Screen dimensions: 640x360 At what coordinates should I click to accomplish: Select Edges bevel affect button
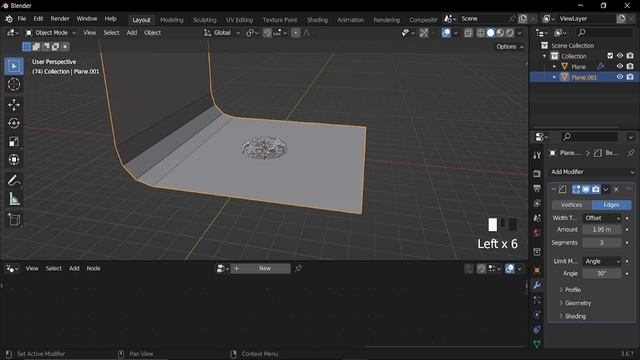pyautogui.click(x=611, y=205)
